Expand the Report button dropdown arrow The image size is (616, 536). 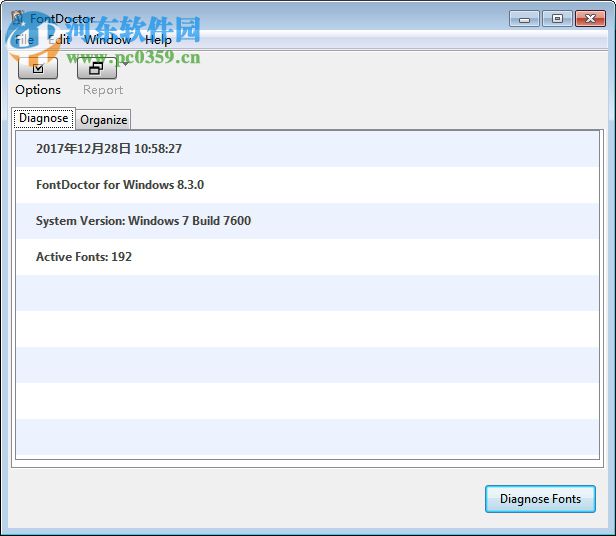125,64
